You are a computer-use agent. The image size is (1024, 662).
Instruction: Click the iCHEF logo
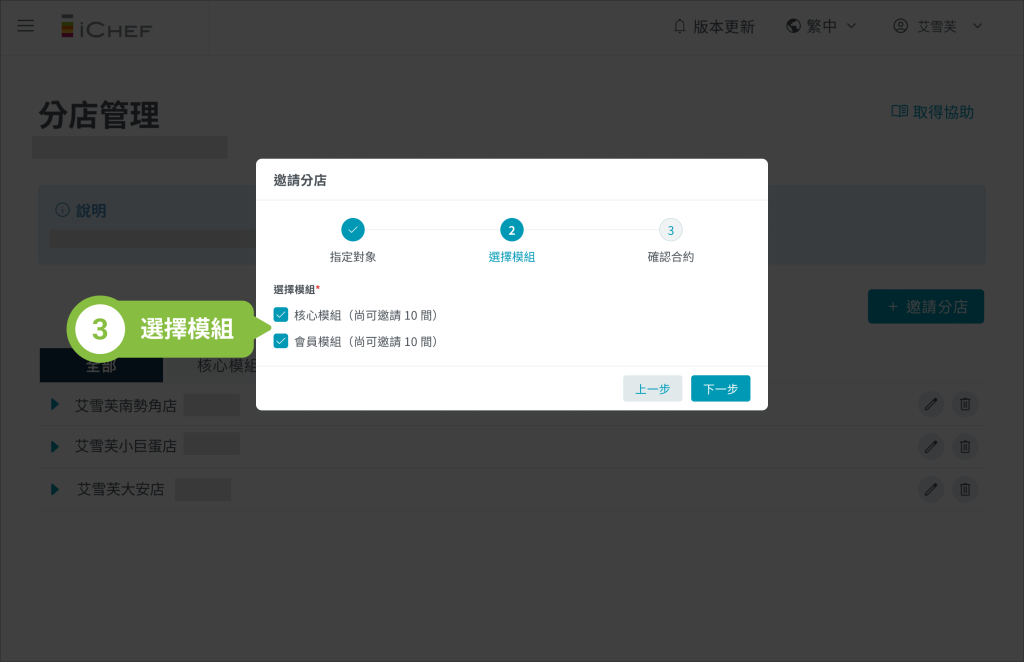tap(106, 27)
